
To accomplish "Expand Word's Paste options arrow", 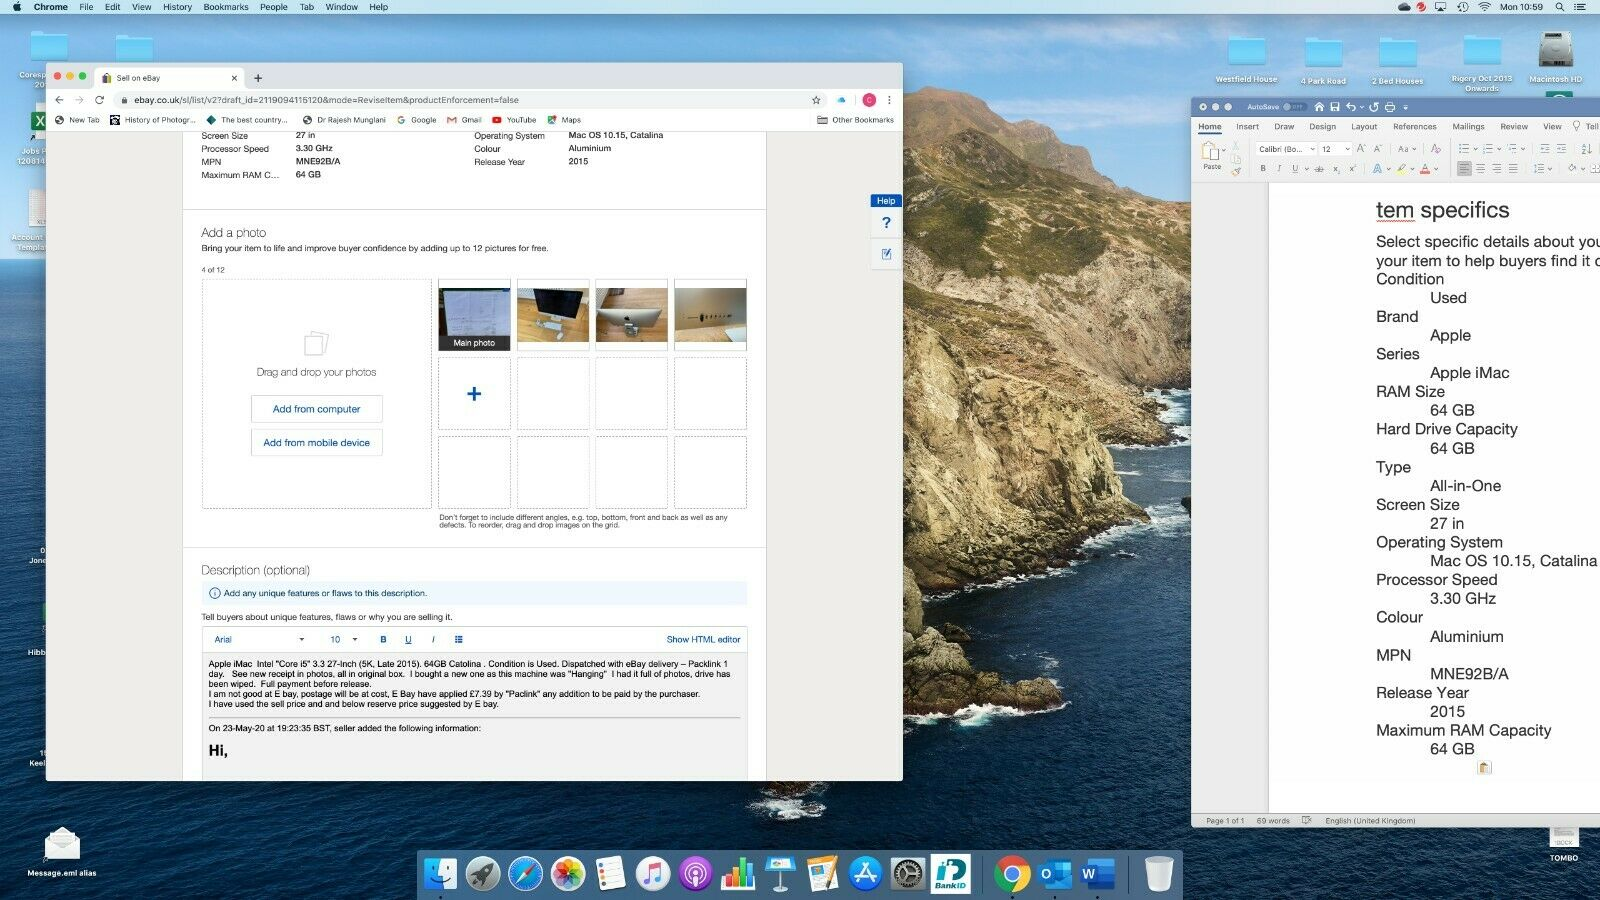I will [1224, 150].
